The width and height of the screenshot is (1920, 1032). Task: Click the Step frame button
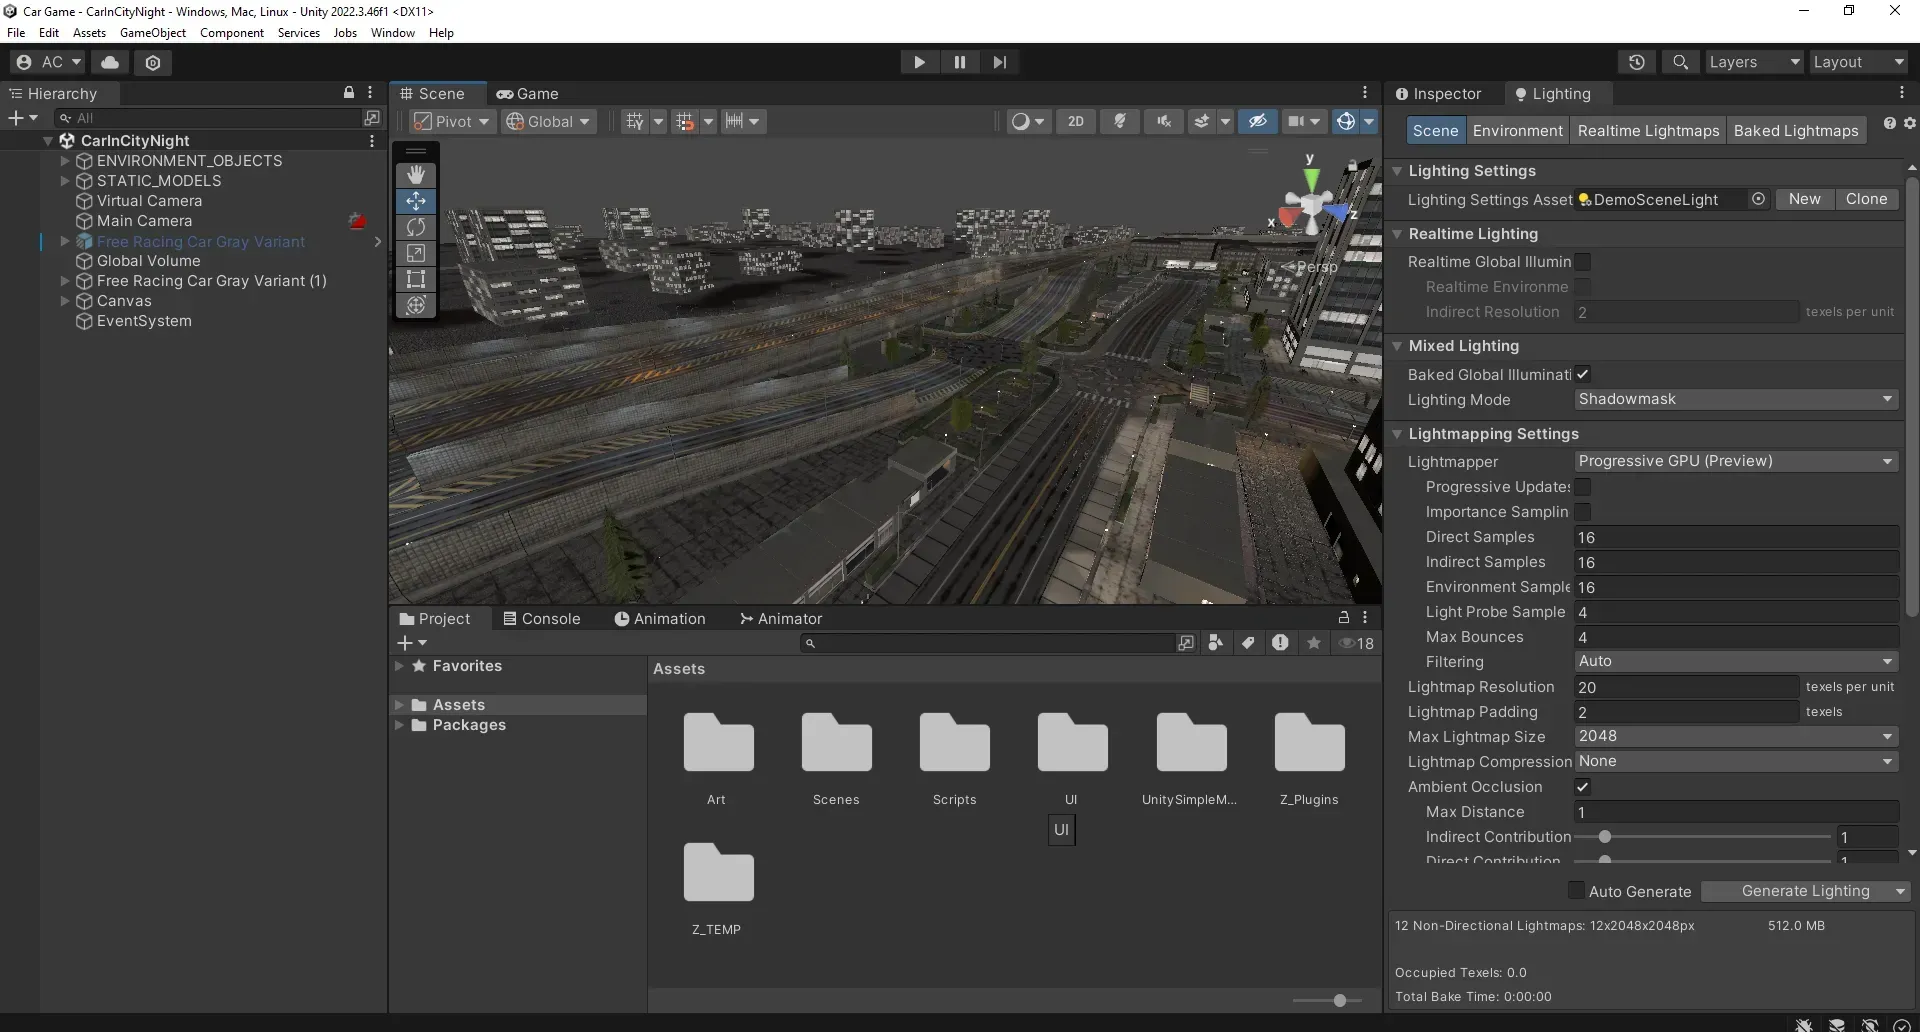pyautogui.click(x=999, y=62)
